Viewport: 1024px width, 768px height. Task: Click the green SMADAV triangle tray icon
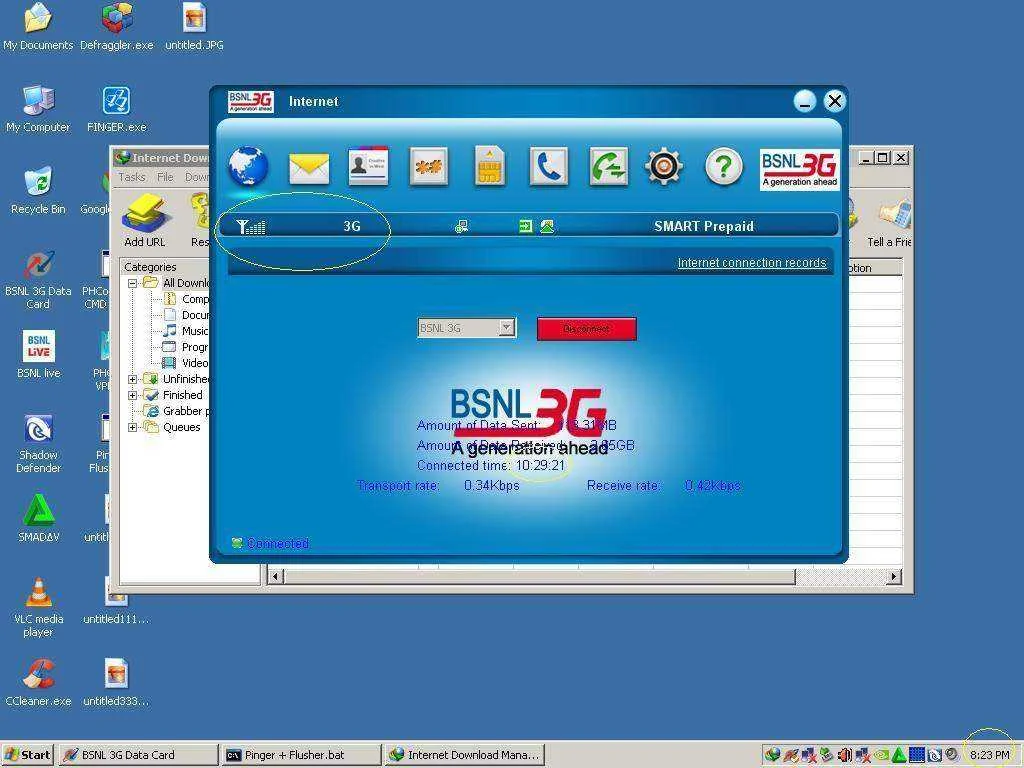click(899, 755)
